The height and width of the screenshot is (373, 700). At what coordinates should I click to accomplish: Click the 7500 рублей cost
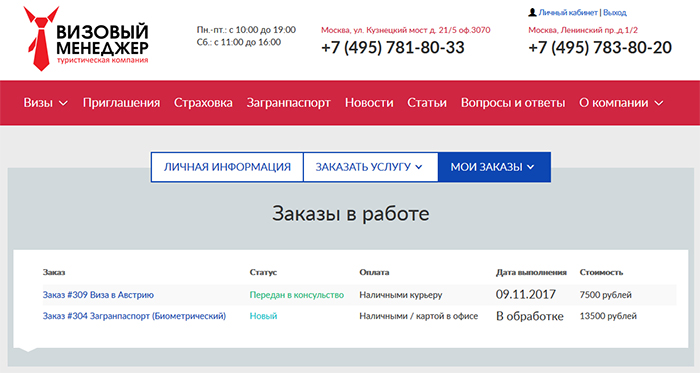pos(606,295)
